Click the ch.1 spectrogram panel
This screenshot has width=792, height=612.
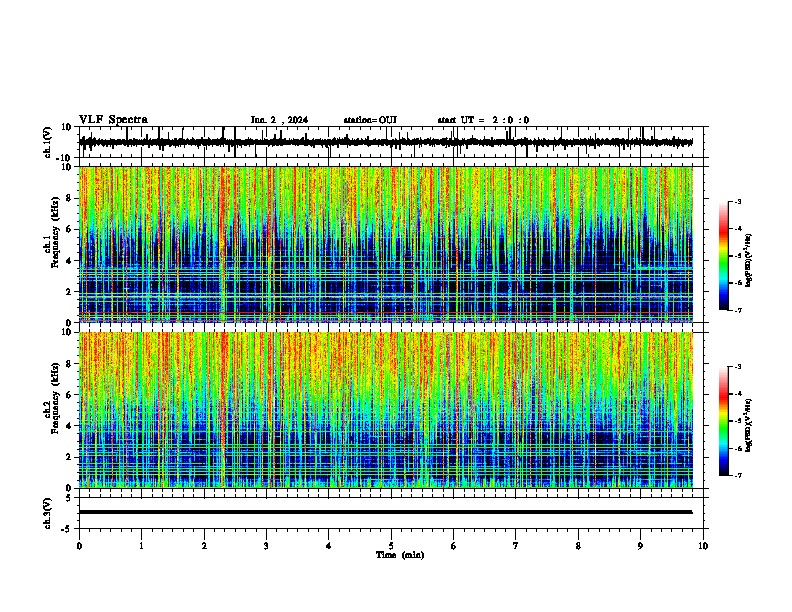click(x=386, y=244)
